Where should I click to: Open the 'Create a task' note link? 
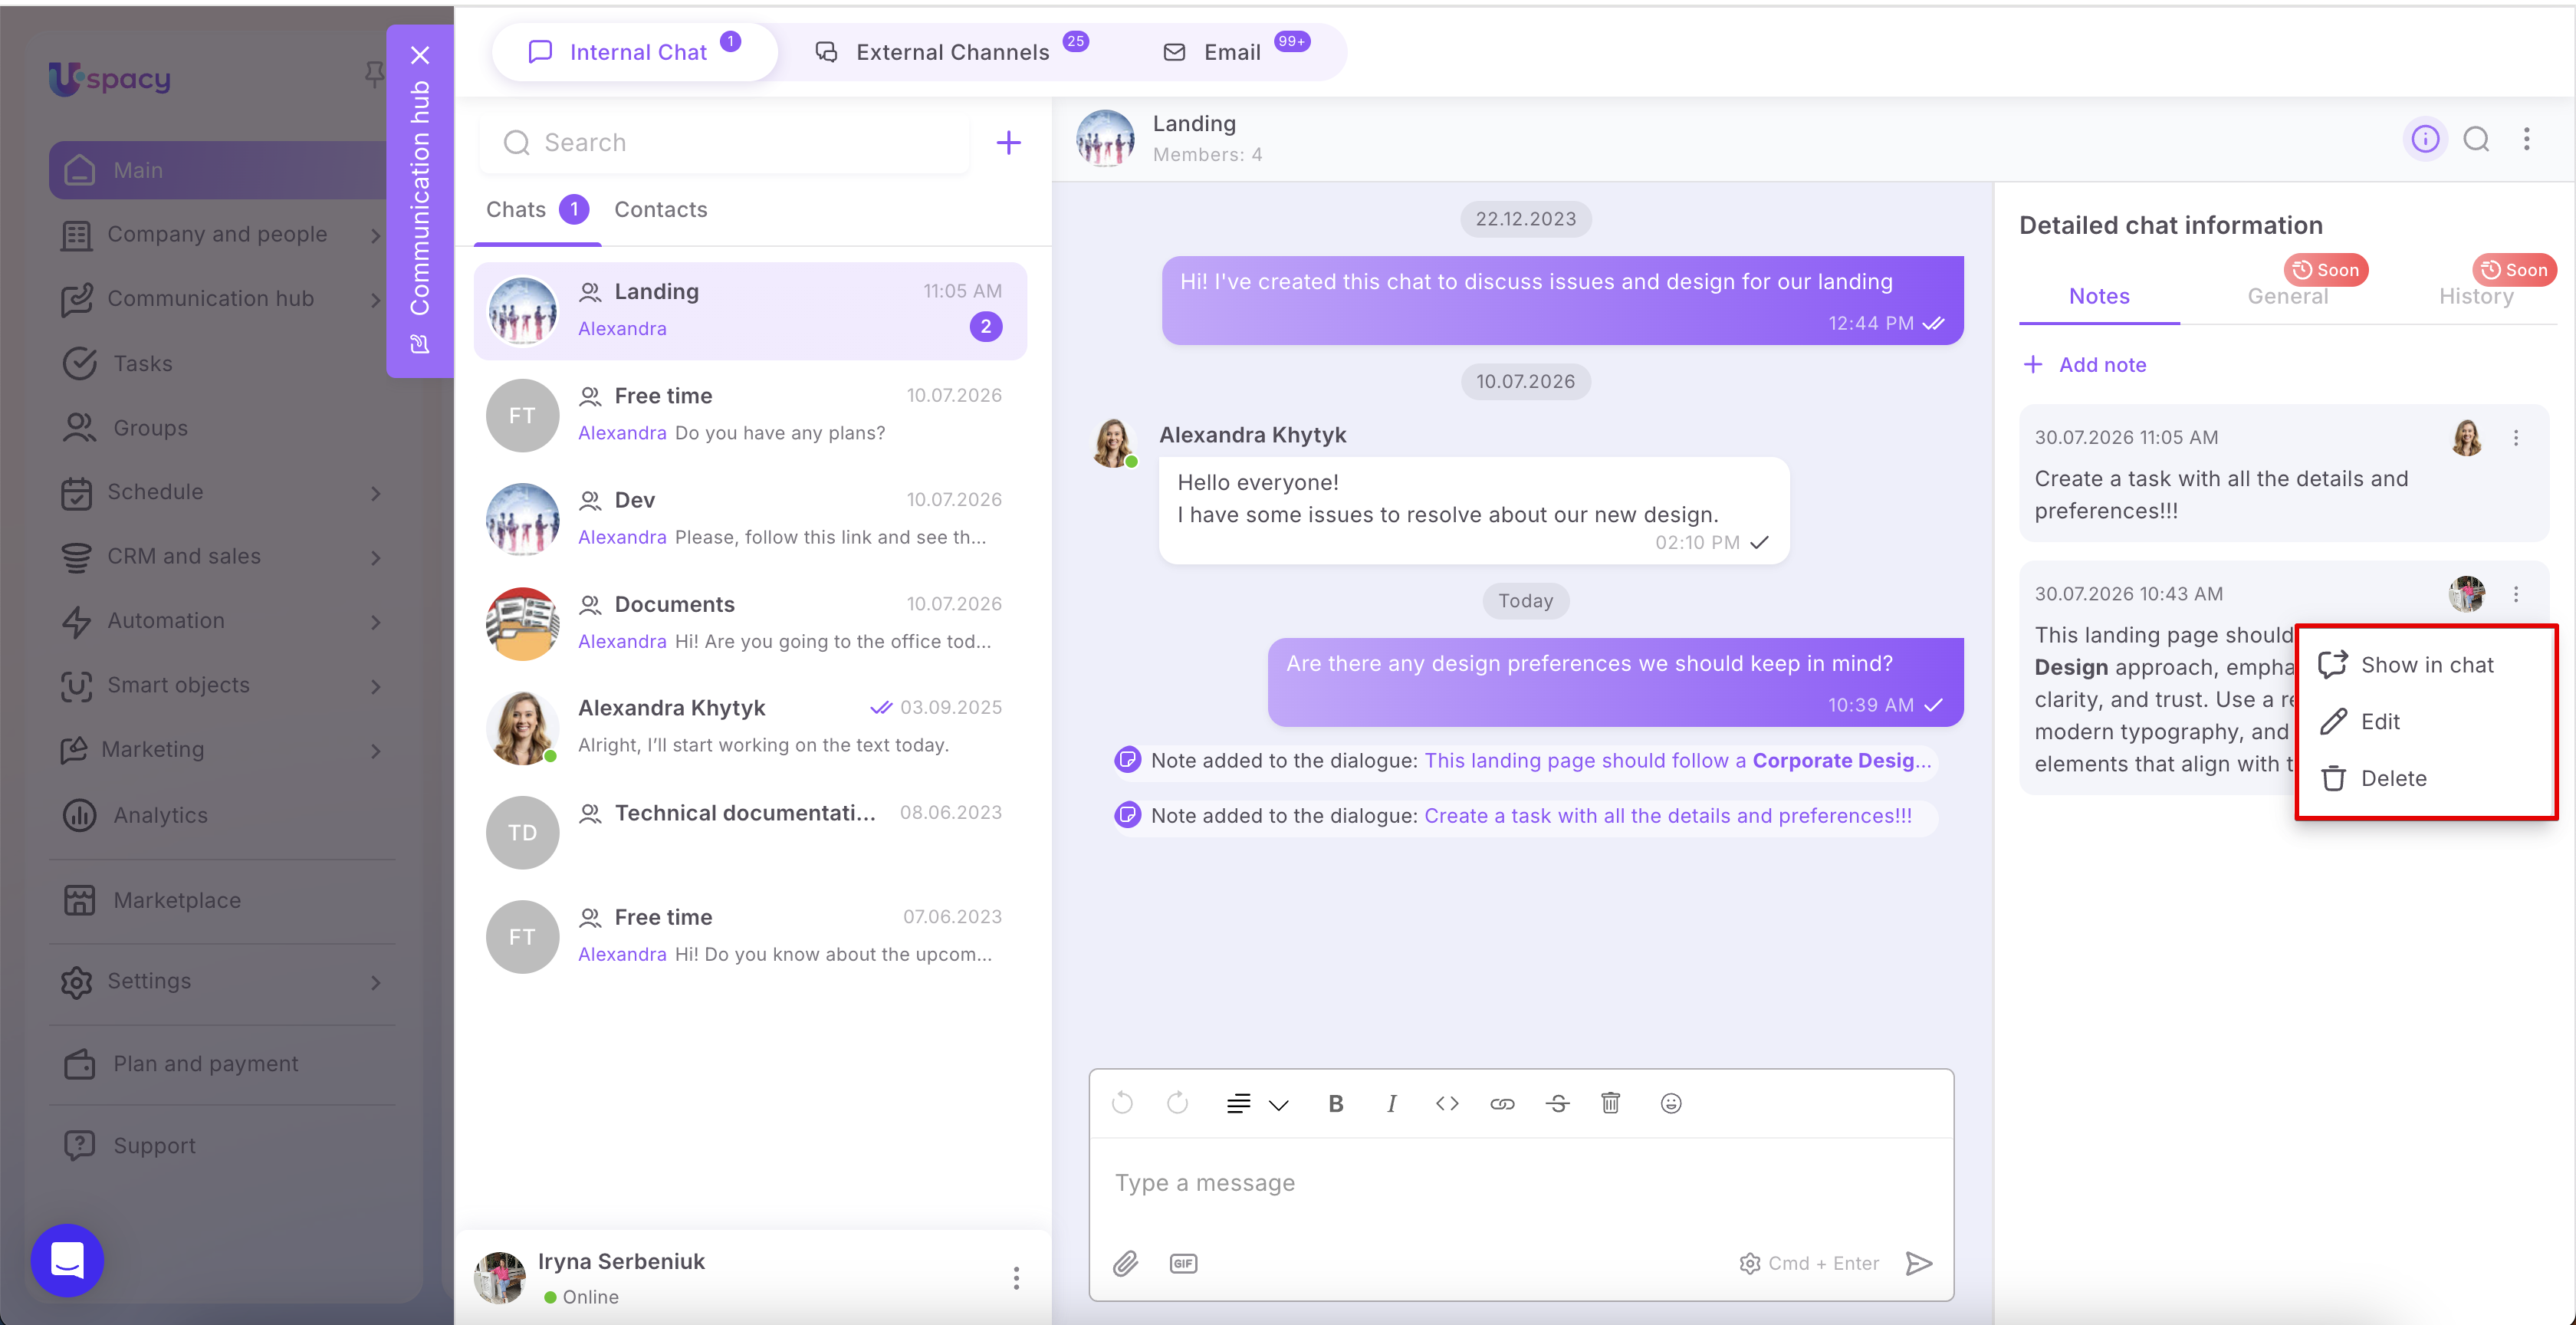click(x=1667, y=815)
